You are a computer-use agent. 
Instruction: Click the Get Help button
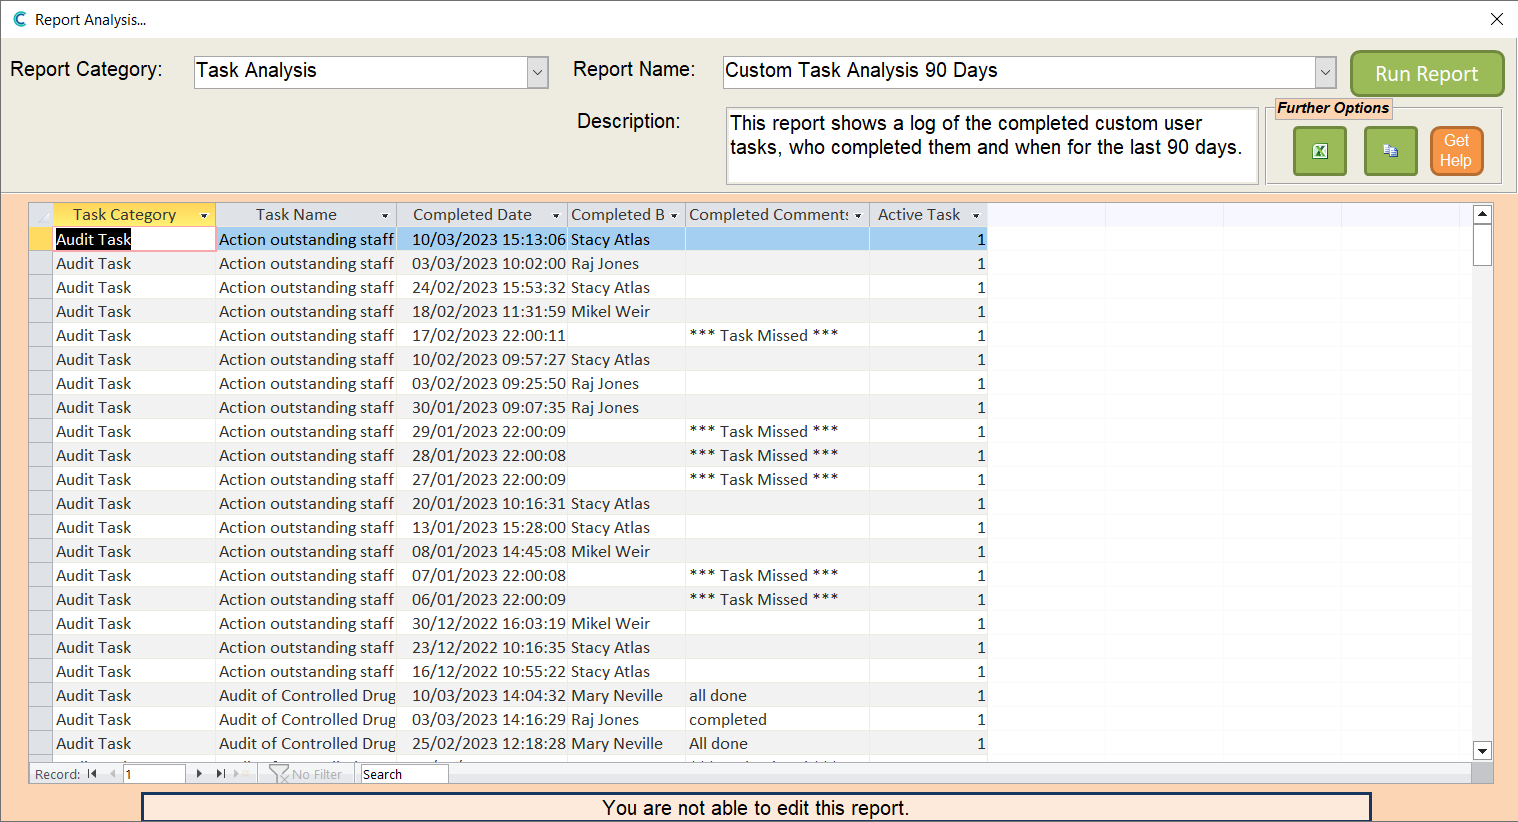1456,151
